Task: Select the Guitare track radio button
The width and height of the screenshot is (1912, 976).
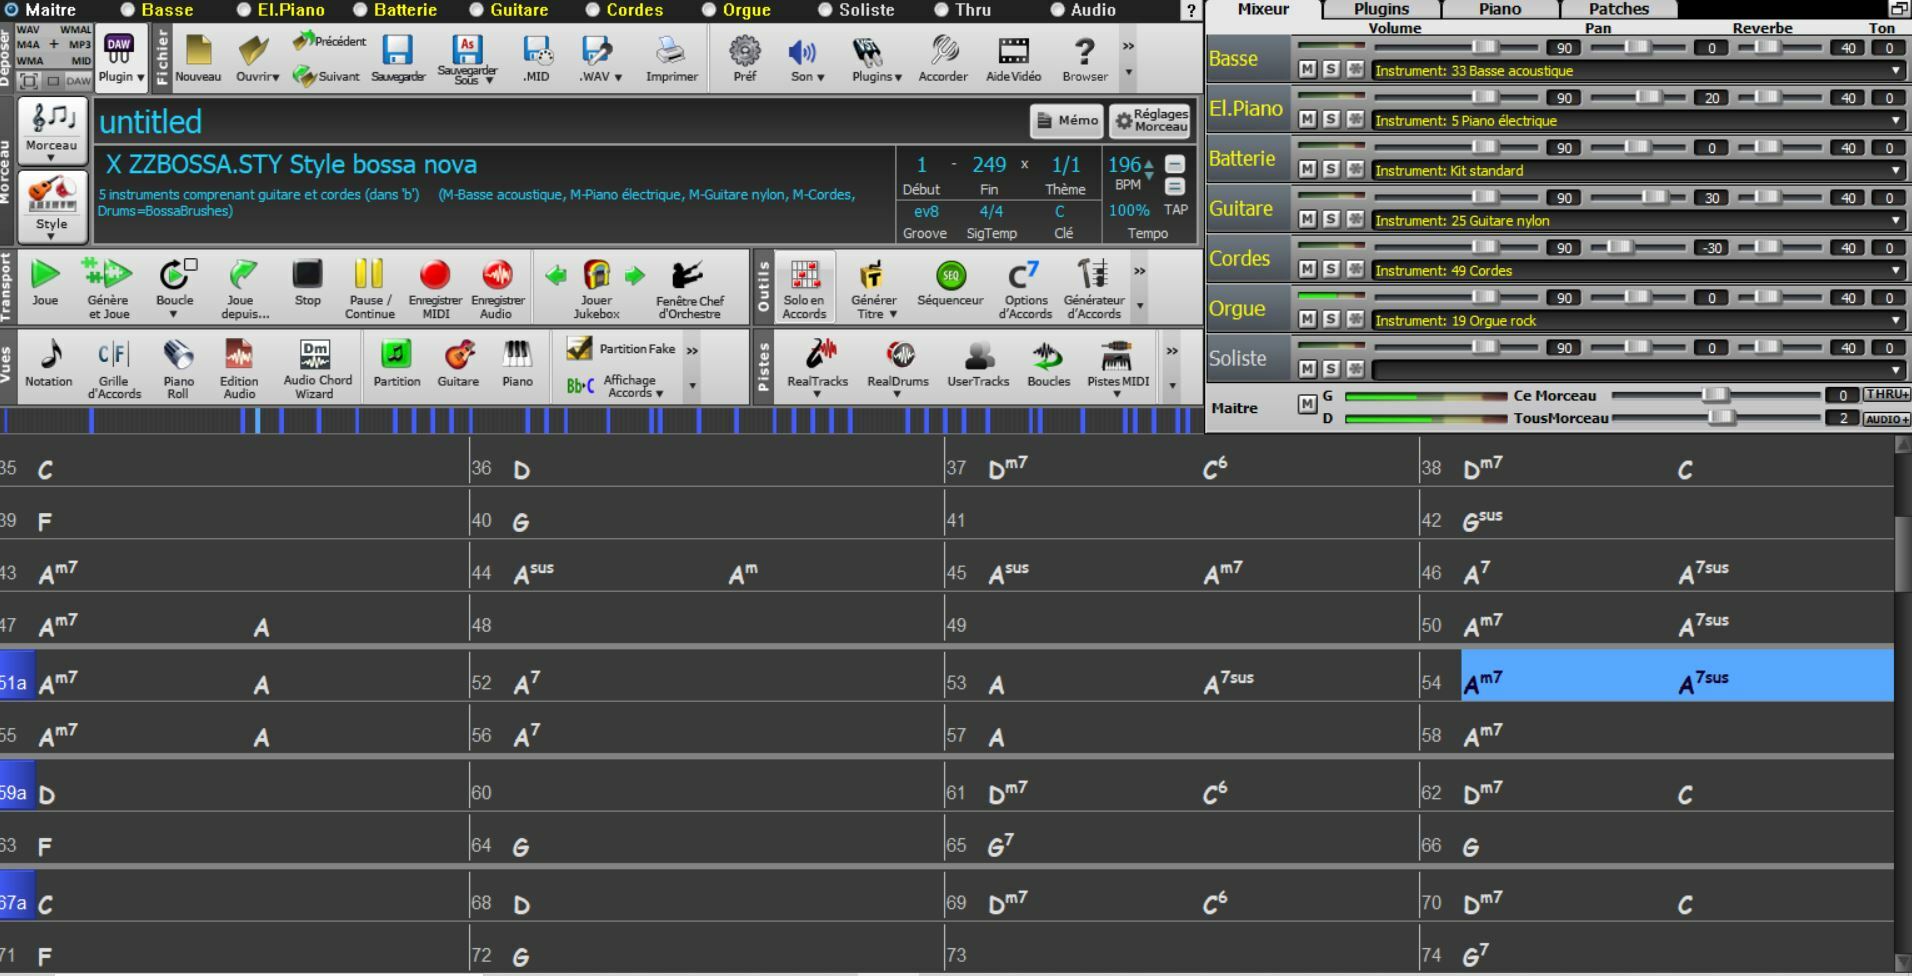Action: [476, 10]
